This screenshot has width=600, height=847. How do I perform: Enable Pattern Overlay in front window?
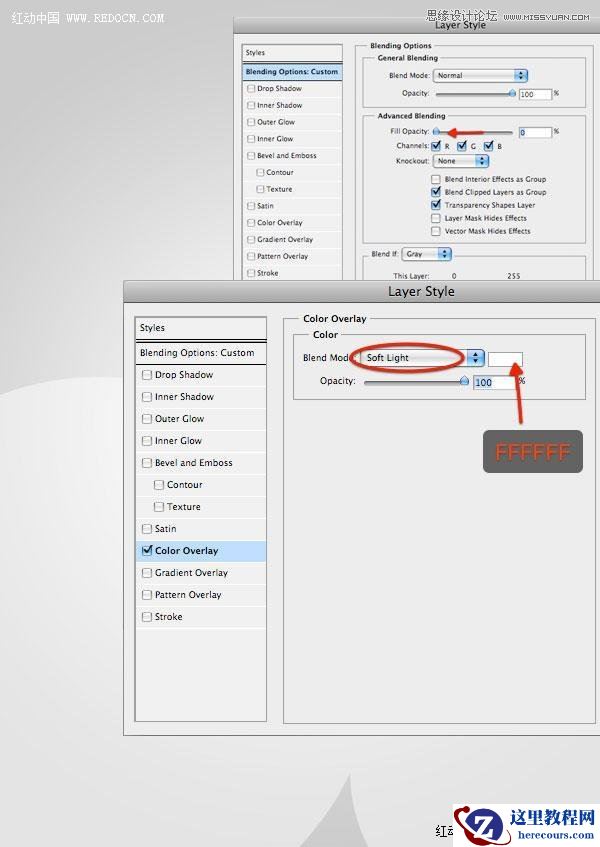146,595
